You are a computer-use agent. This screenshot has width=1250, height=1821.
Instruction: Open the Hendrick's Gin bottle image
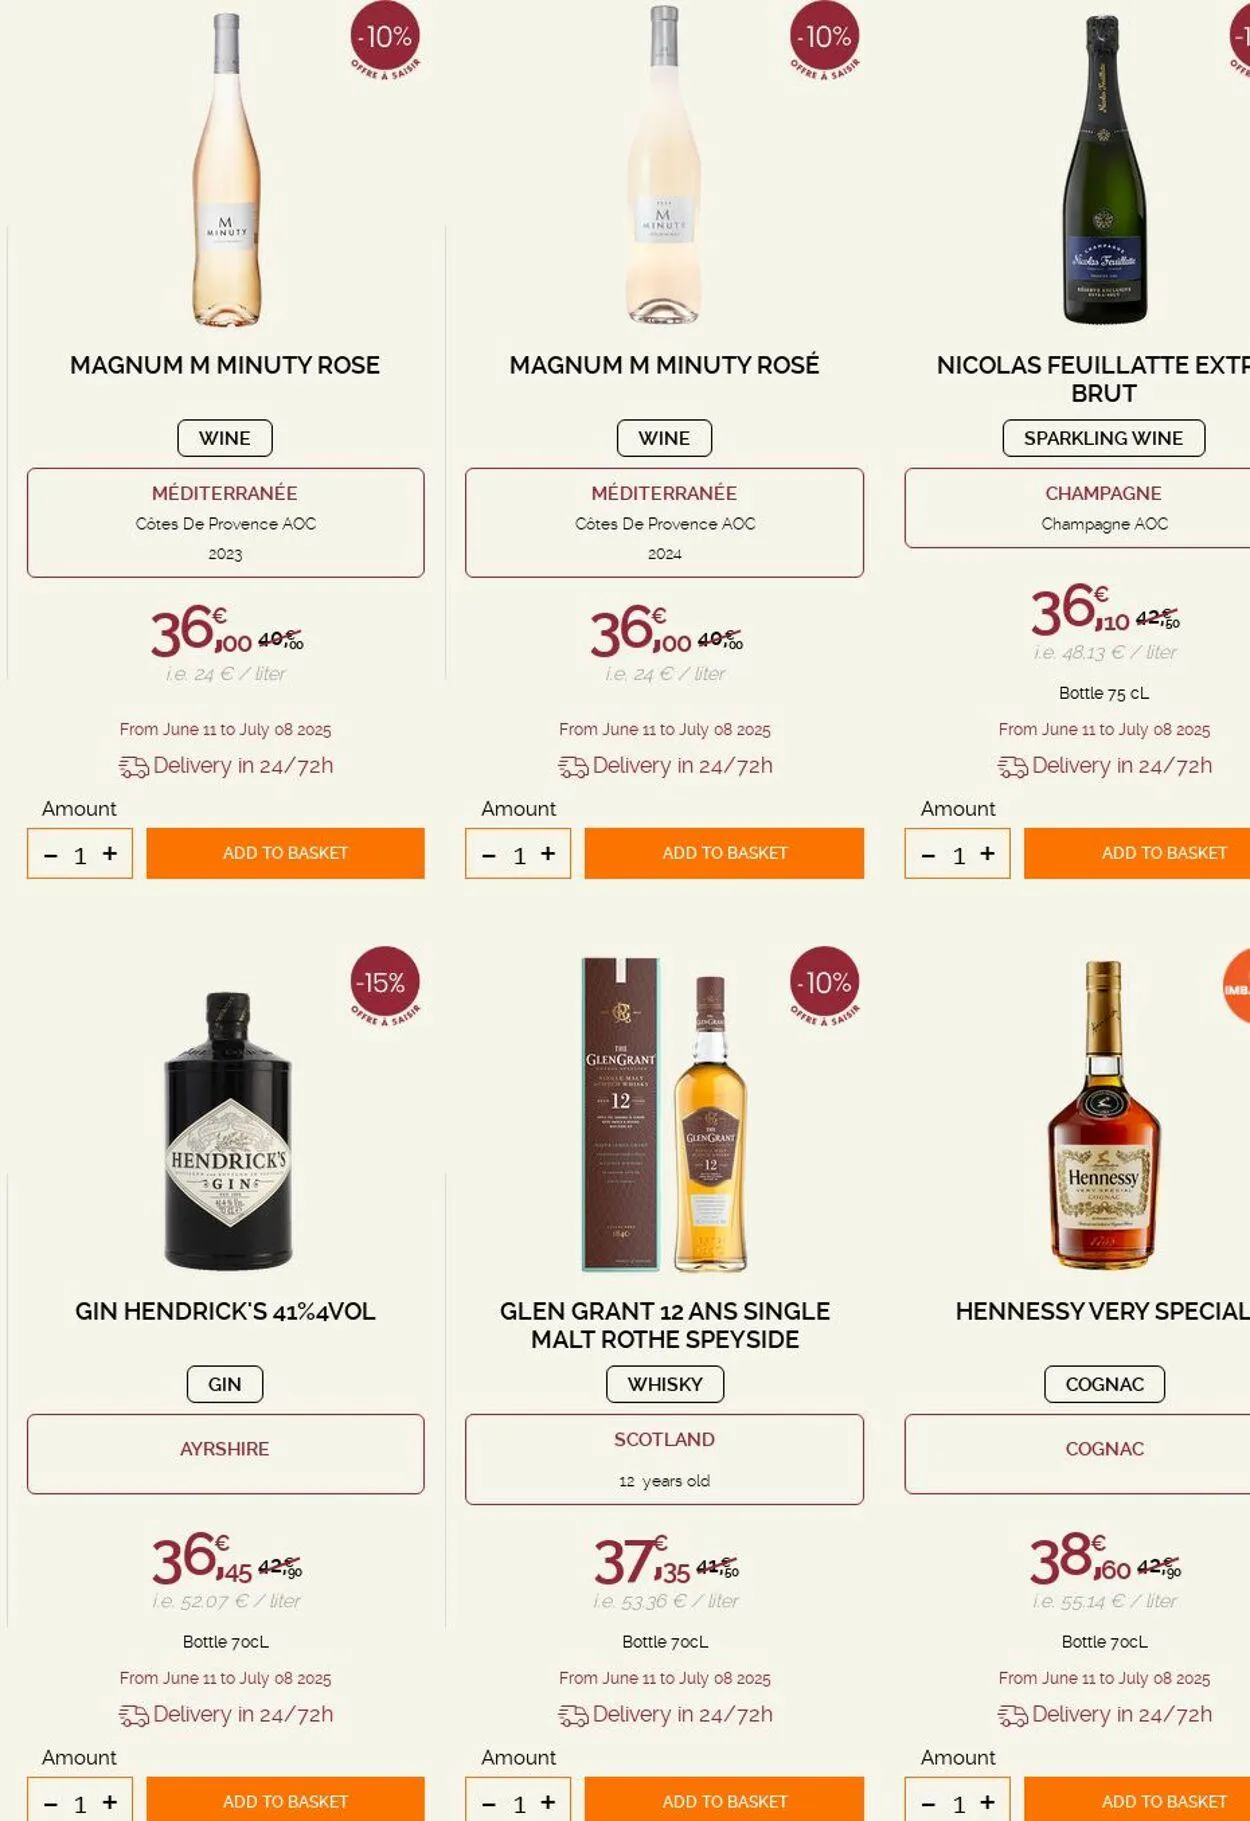tap(227, 1130)
